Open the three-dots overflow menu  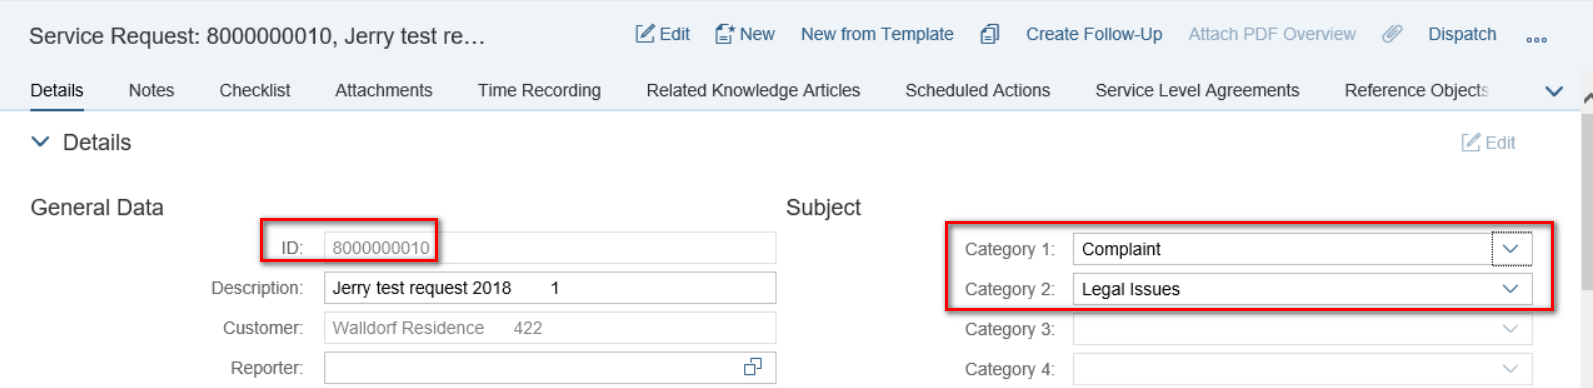coord(1536,40)
